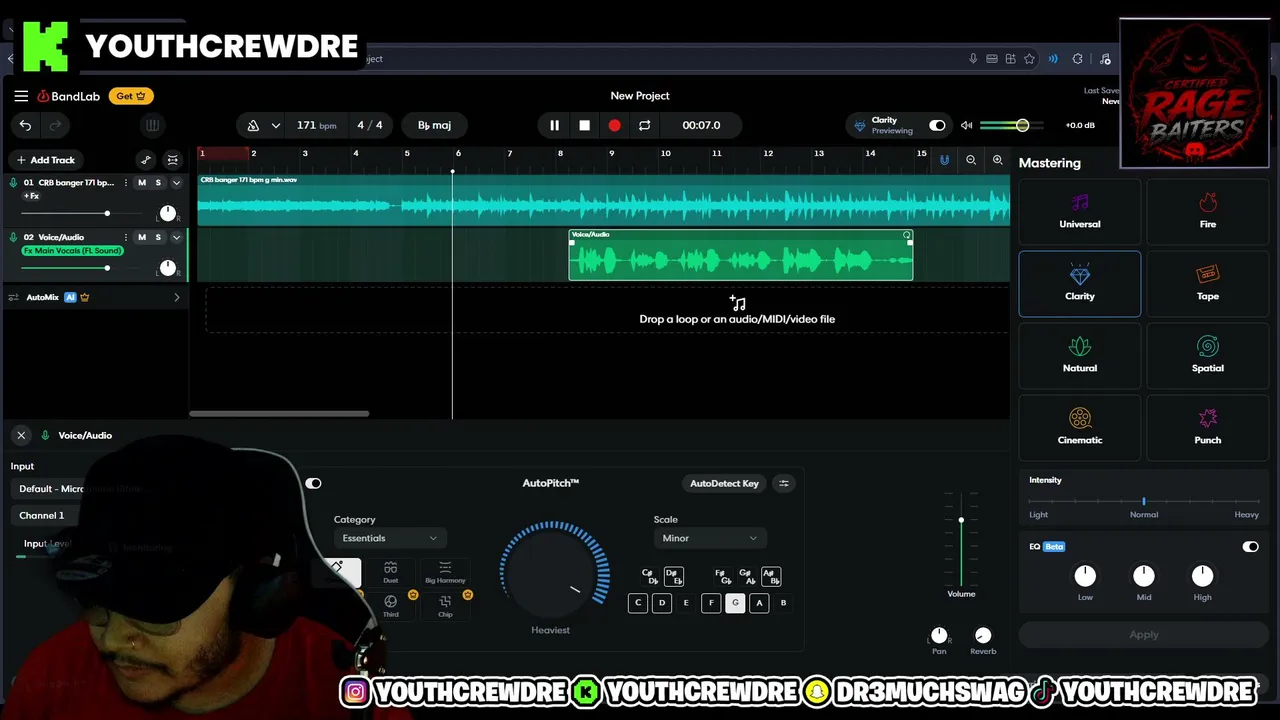The height and width of the screenshot is (720, 1280).
Task: Undo the last action
Action: tap(25, 125)
